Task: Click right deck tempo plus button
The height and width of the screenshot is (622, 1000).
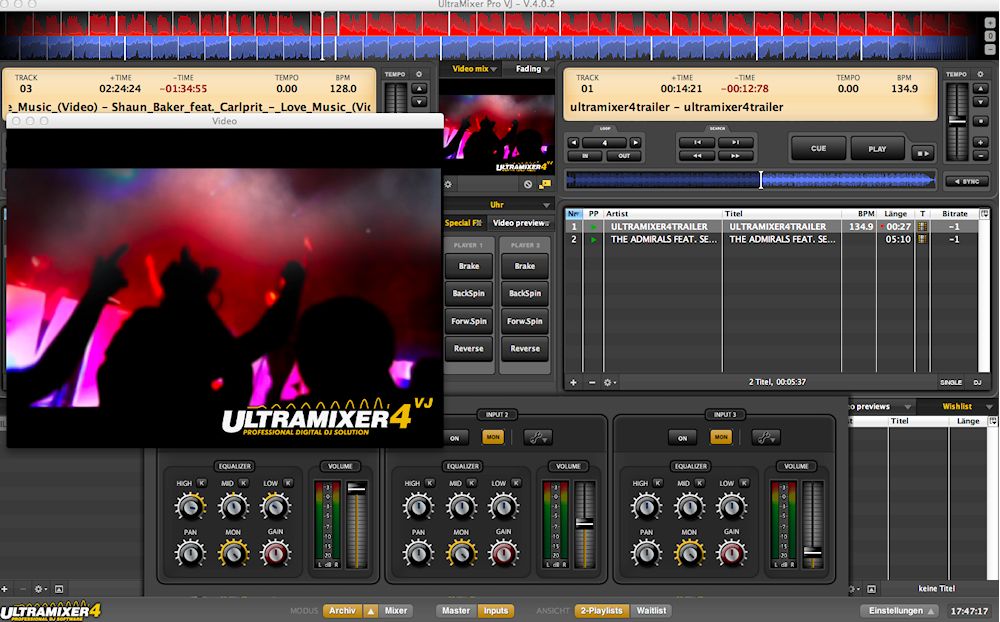Action: [980, 142]
